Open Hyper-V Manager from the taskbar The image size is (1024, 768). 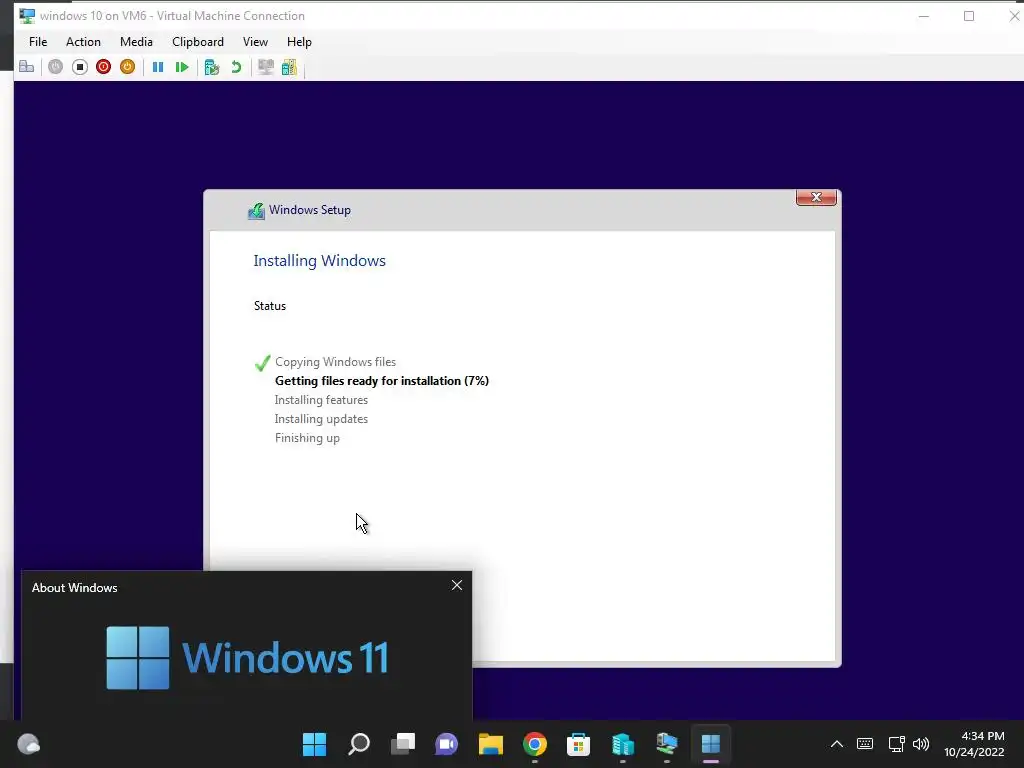pyautogui.click(x=623, y=744)
